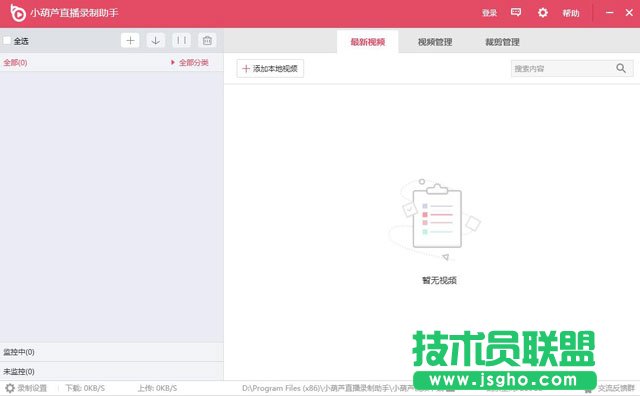
Task: Pause monitoring with the pause icon
Action: pos(181,40)
